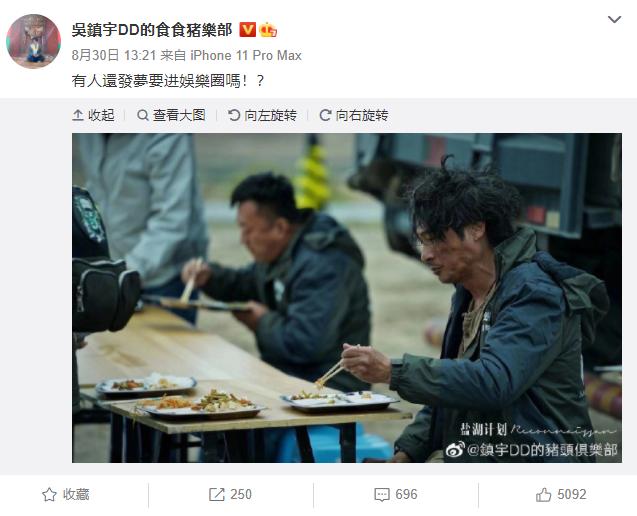Collapse the image with 收起

(93, 115)
